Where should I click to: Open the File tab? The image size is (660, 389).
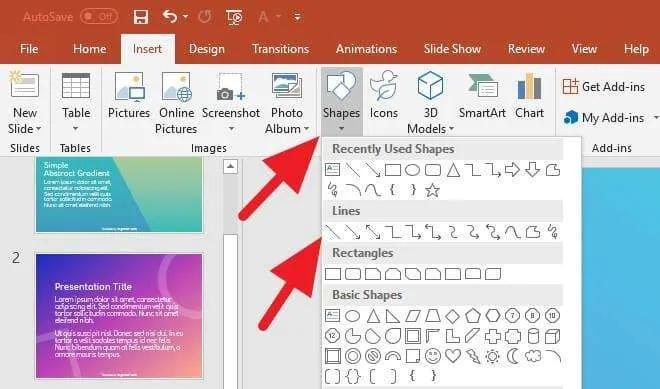(29, 49)
